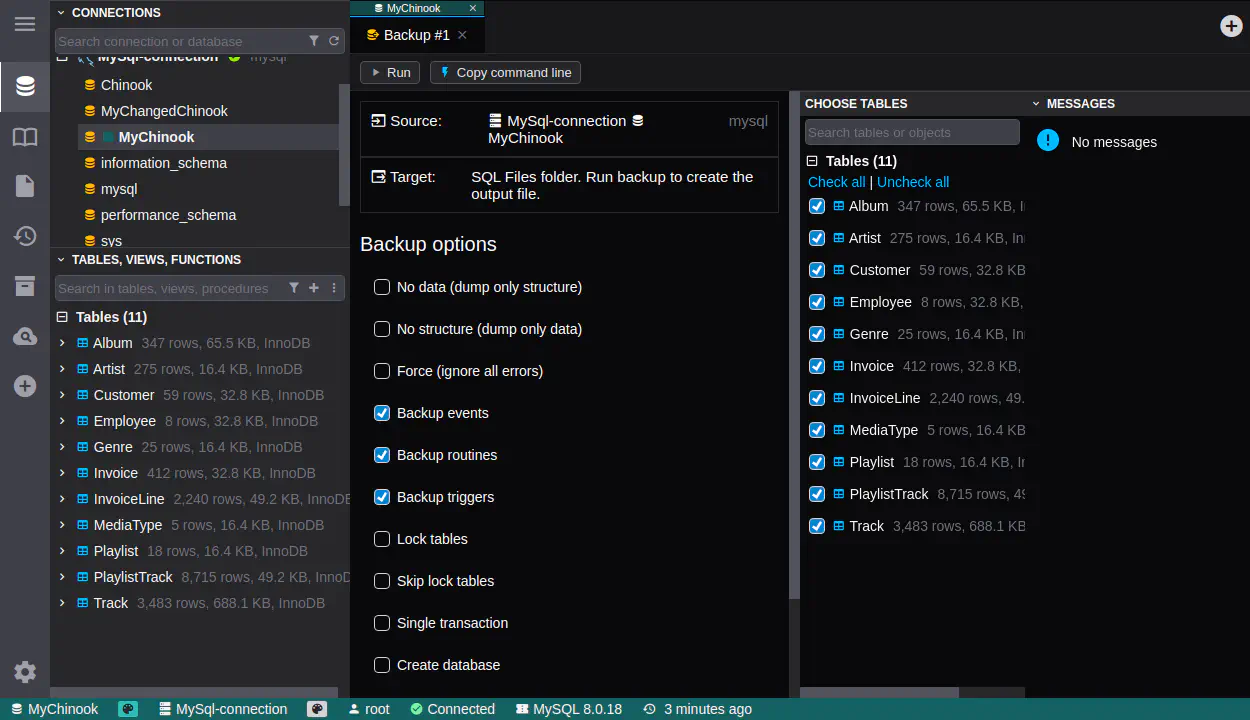Click the Run button
This screenshot has width=1250, height=720.
(x=390, y=73)
